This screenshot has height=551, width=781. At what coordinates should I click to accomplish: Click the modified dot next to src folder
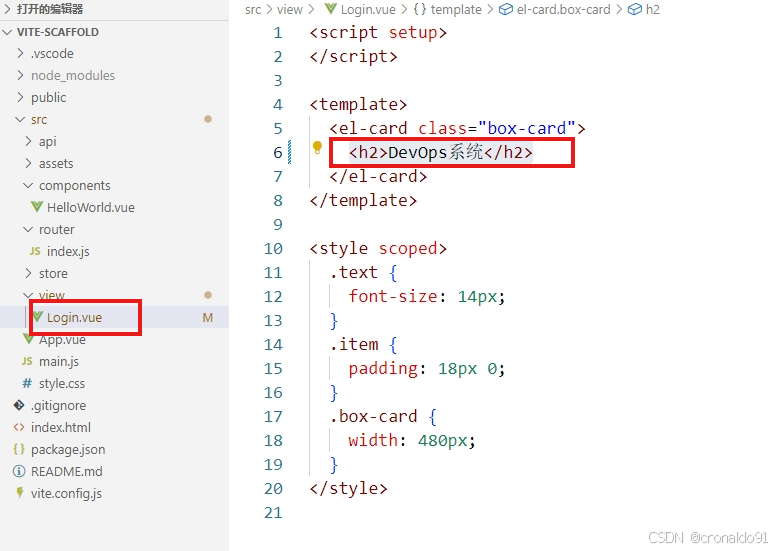208,119
